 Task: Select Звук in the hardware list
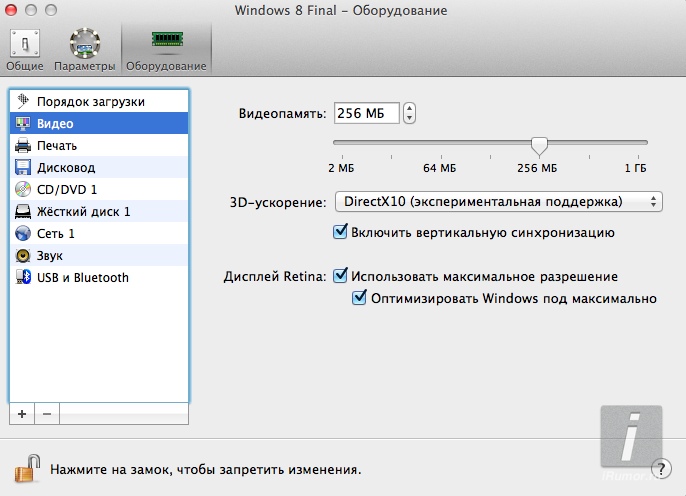point(99,255)
